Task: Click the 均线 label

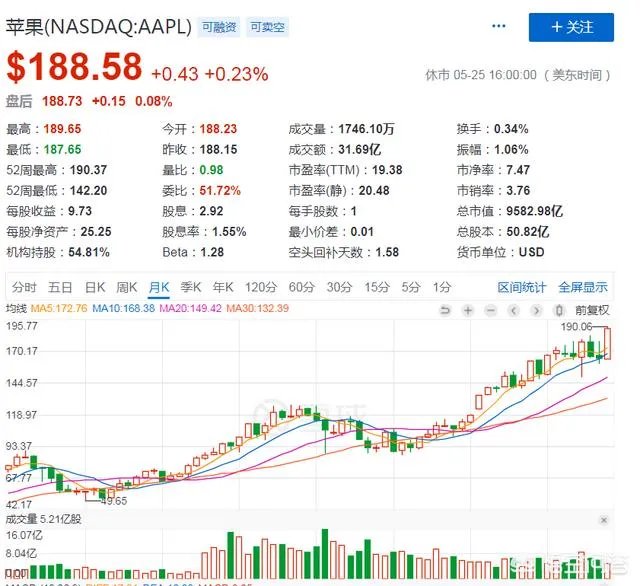Action: point(16,308)
